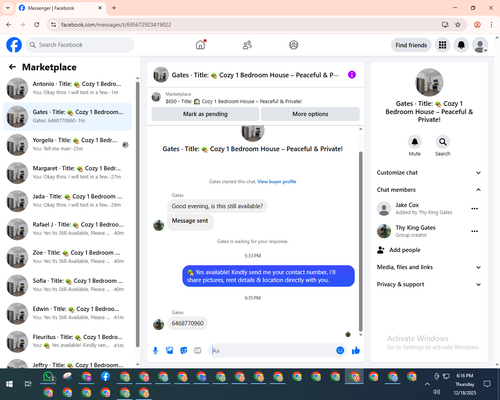Open the notifications bell in the header

pos(461,45)
